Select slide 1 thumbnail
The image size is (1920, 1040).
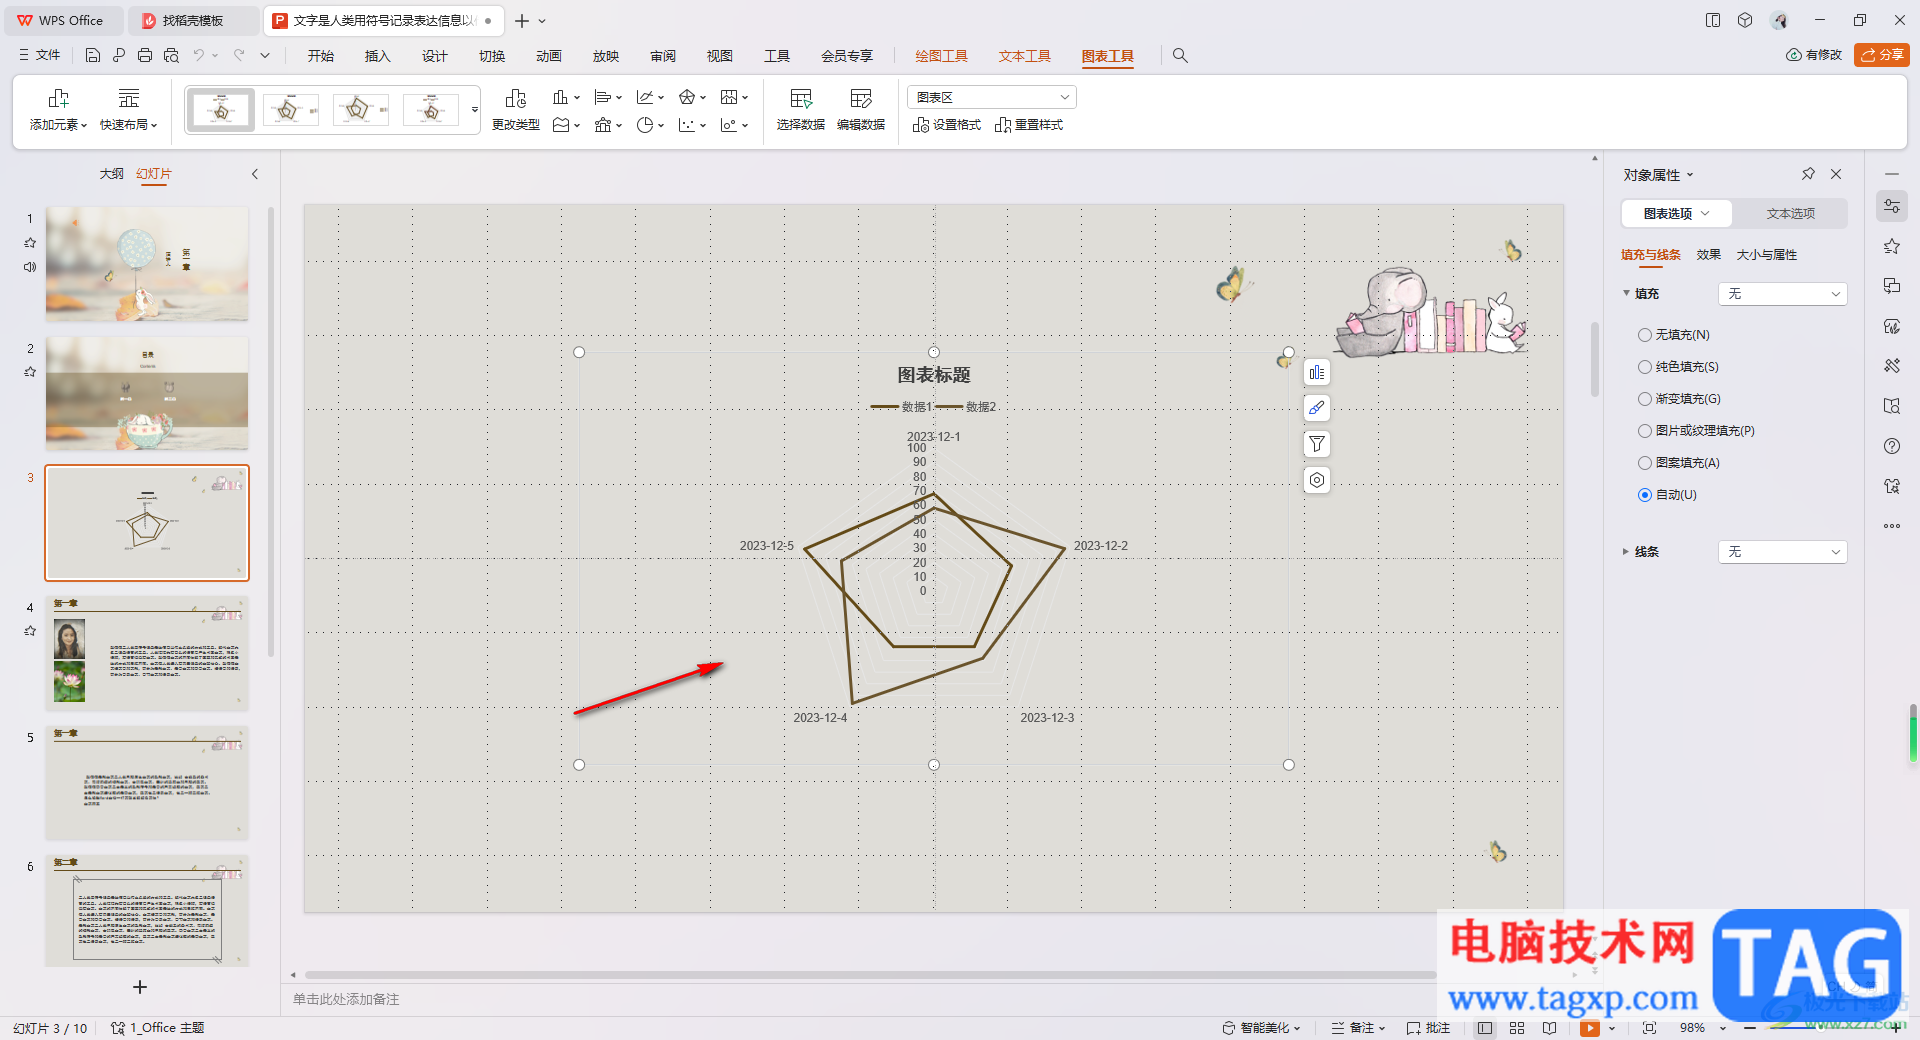coord(147,264)
